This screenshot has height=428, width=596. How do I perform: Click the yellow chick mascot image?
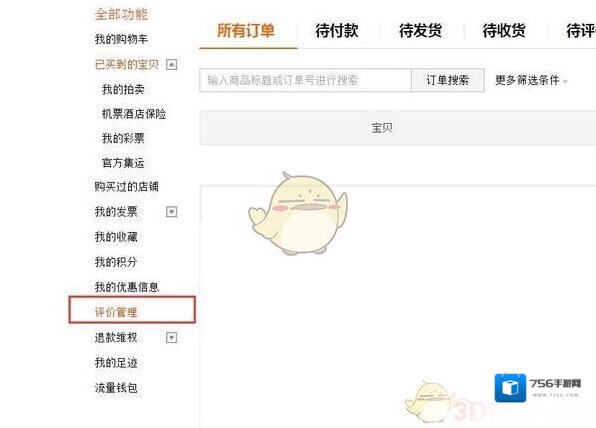[x=298, y=213]
